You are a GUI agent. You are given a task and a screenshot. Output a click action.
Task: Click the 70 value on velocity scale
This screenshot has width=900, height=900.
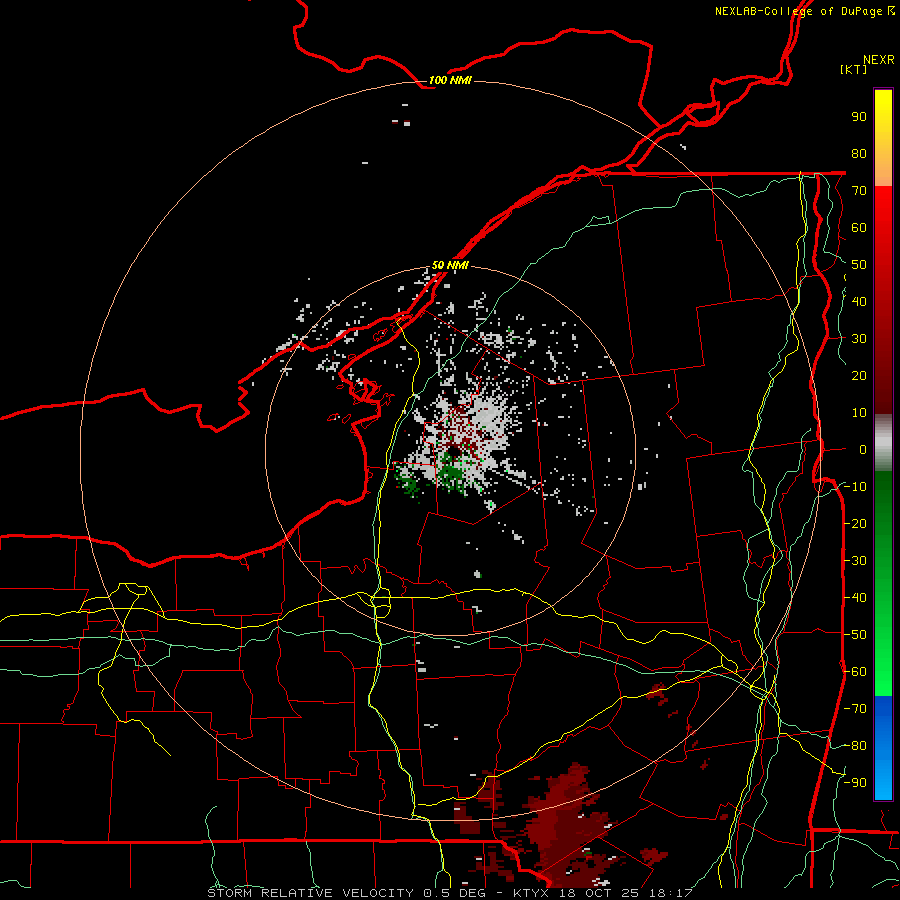tap(859, 191)
